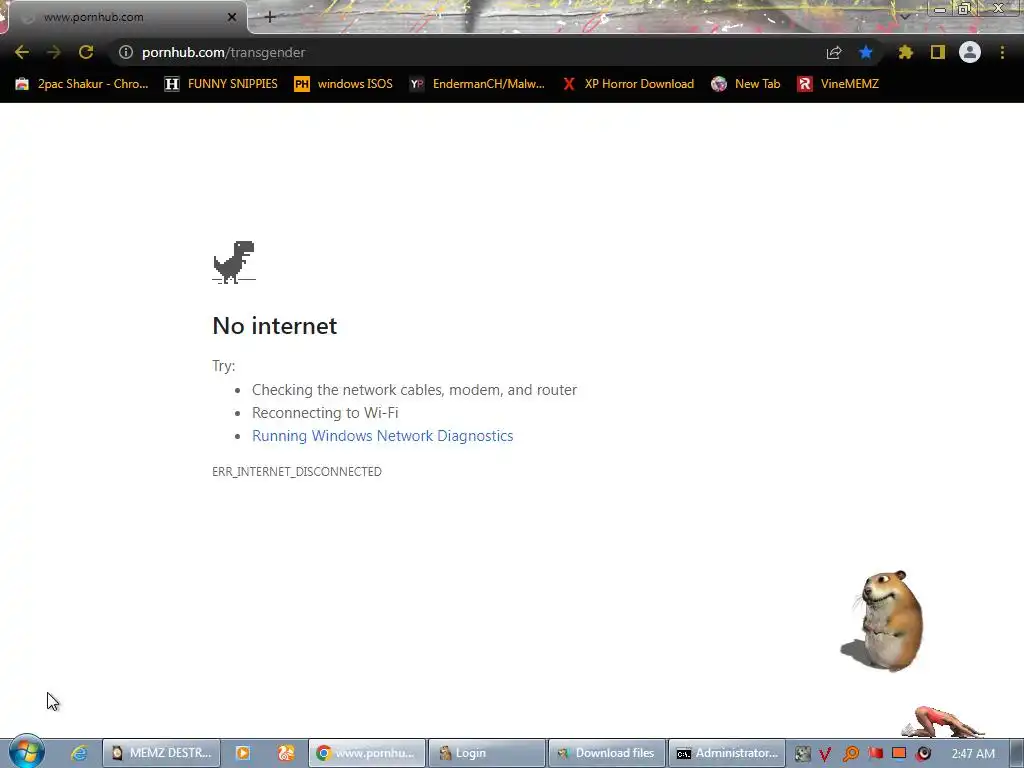The image size is (1024, 768).
Task: Reload the page with the refresh icon
Action: [x=86, y=52]
